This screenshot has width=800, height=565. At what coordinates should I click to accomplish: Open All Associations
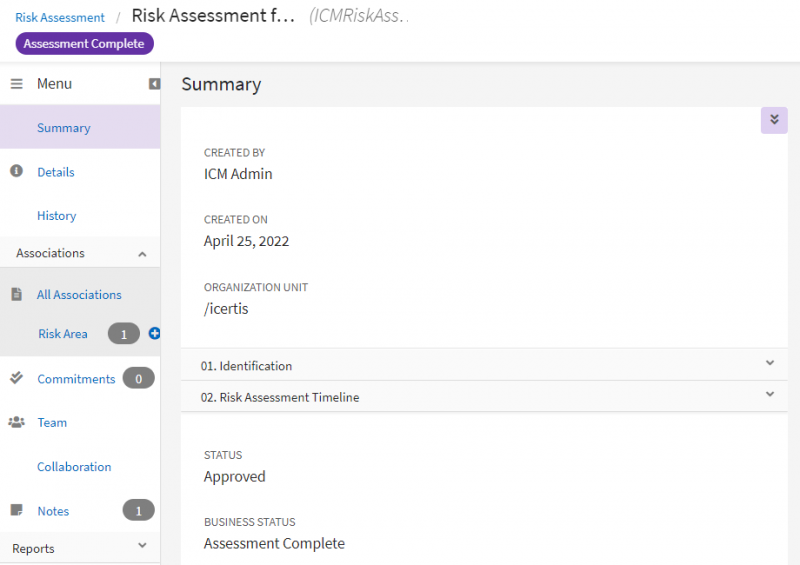tap(79, 294)
